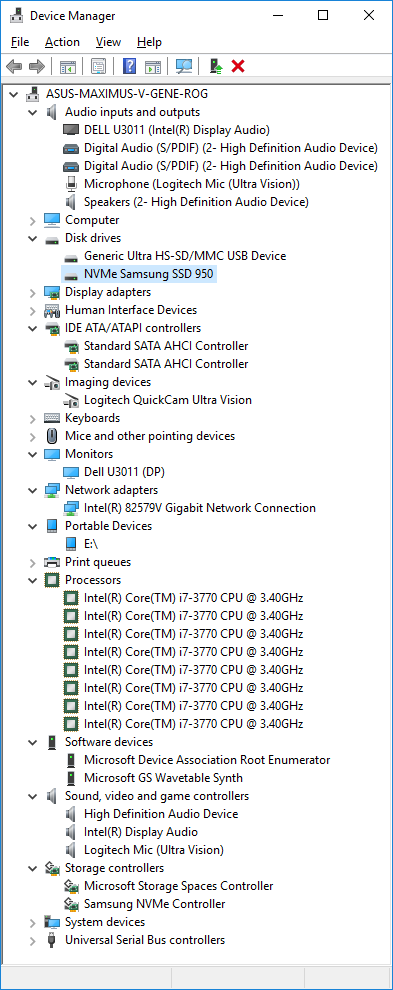Collapse the Audio inputs and outputs chevron

[32, 112]
